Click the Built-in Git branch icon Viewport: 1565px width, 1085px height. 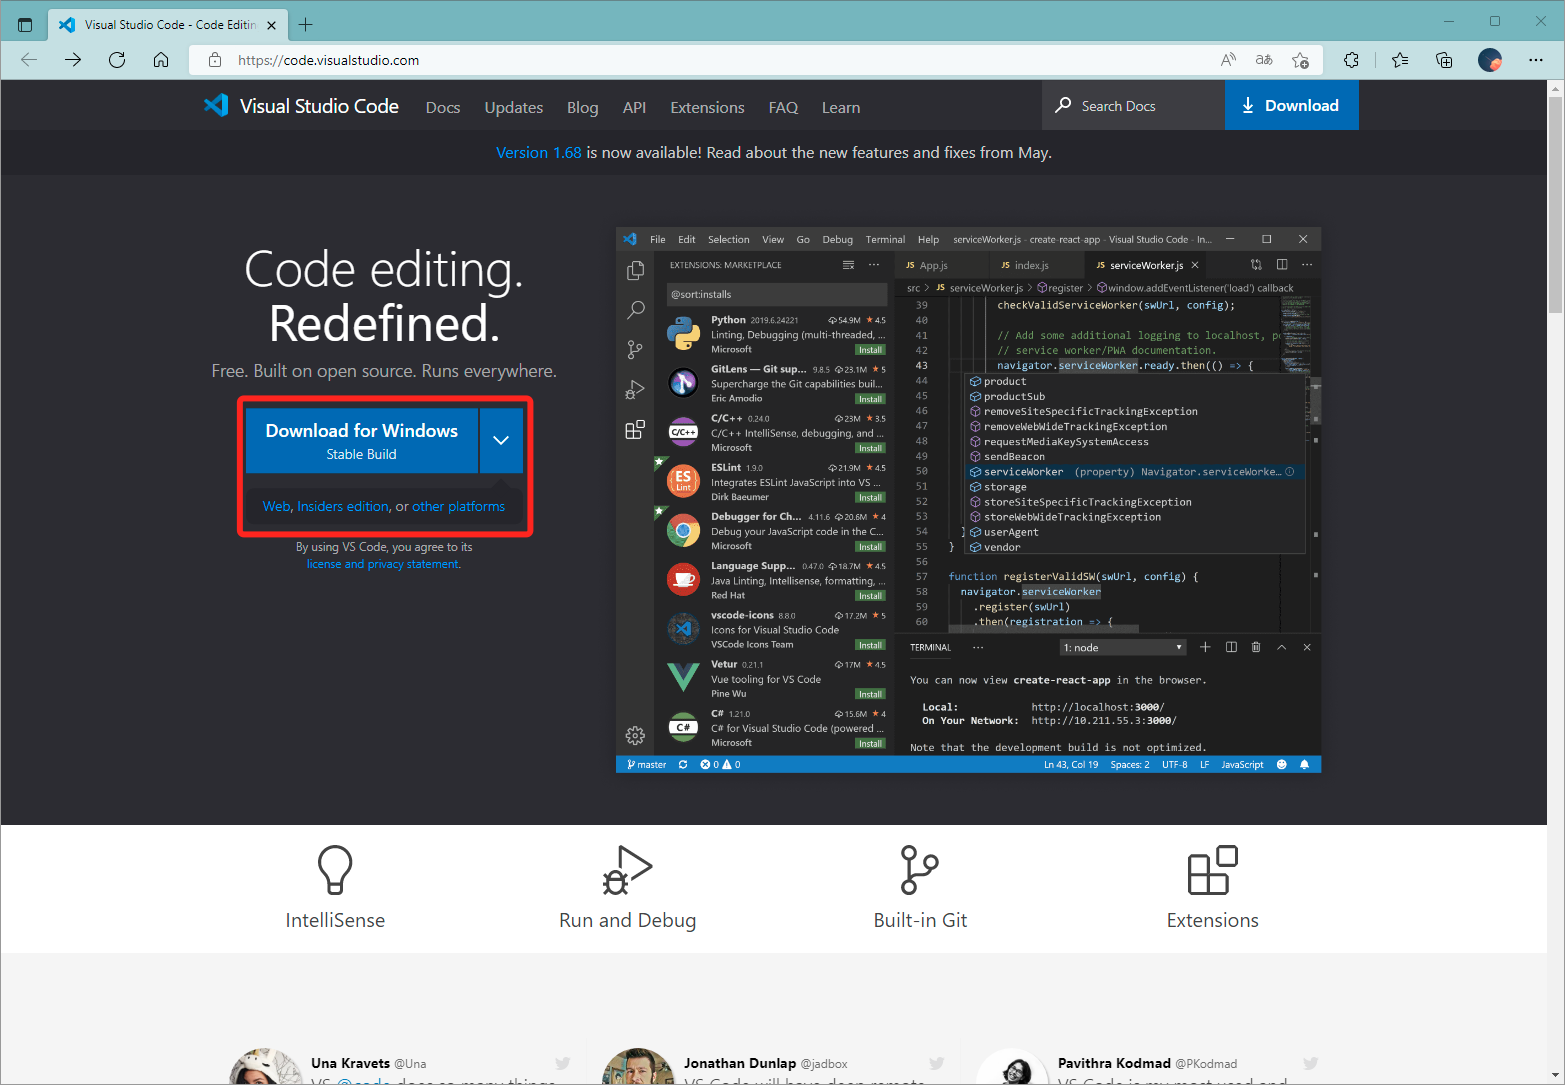(x=919, y=870)
